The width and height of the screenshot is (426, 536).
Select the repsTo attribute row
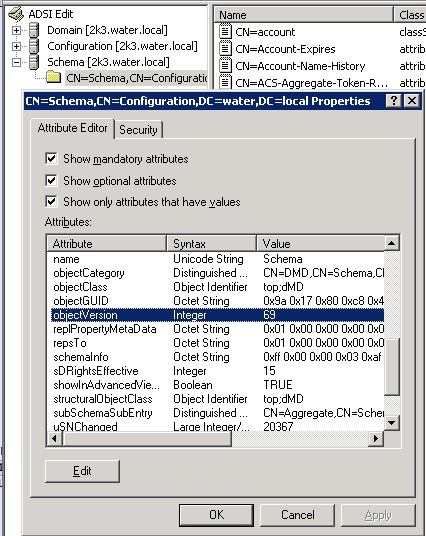tap(217, 343)
